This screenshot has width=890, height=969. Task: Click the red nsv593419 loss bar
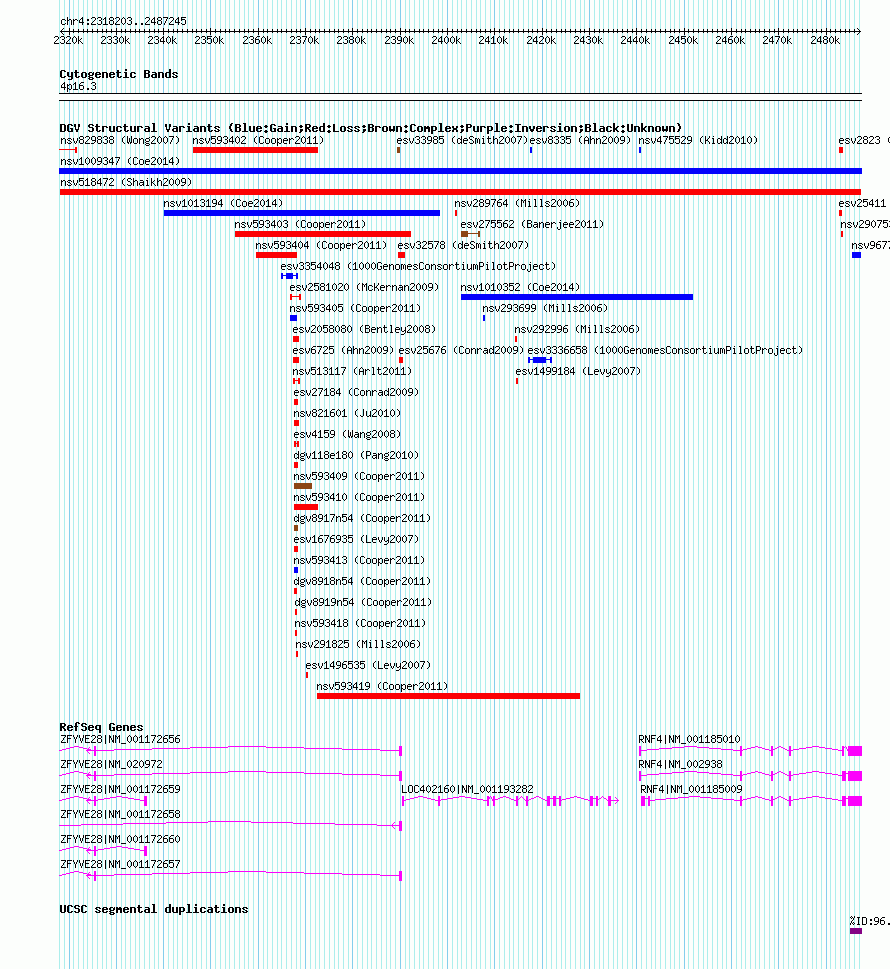click(x=448, y=696)
